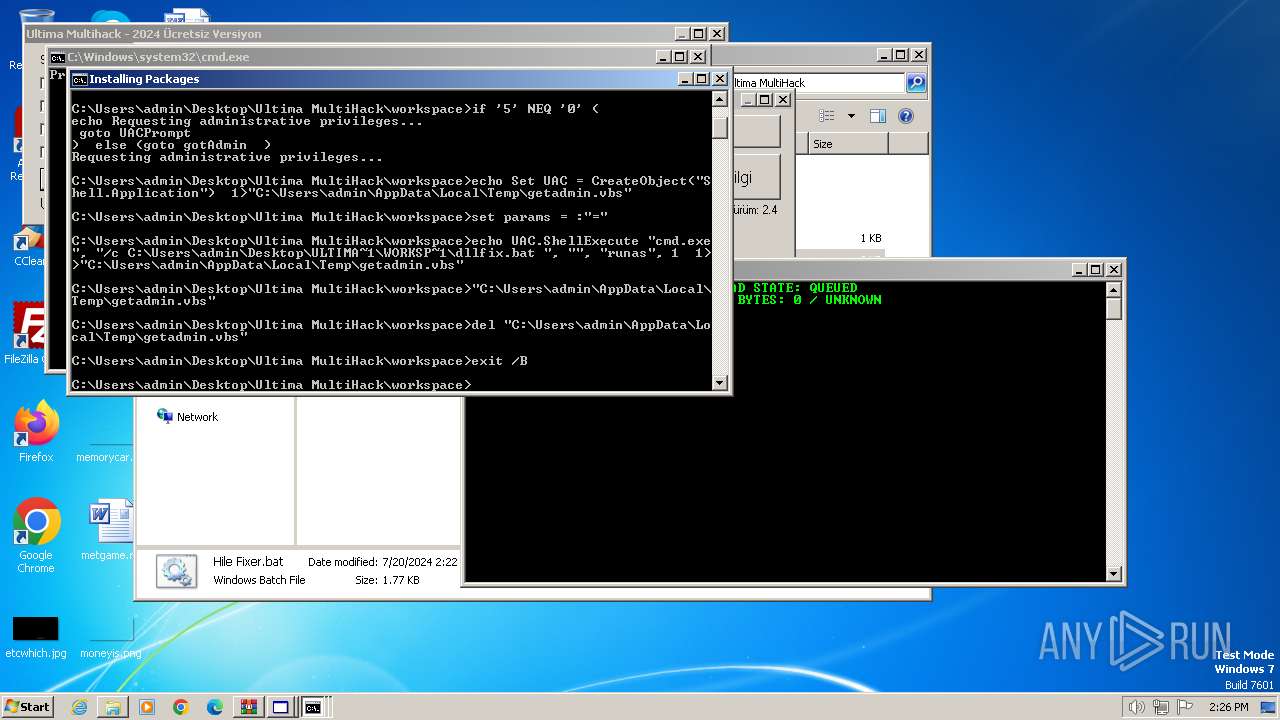Open the Start menu
This screenshot has height=720, width=1280.
(x=28, y=706)
